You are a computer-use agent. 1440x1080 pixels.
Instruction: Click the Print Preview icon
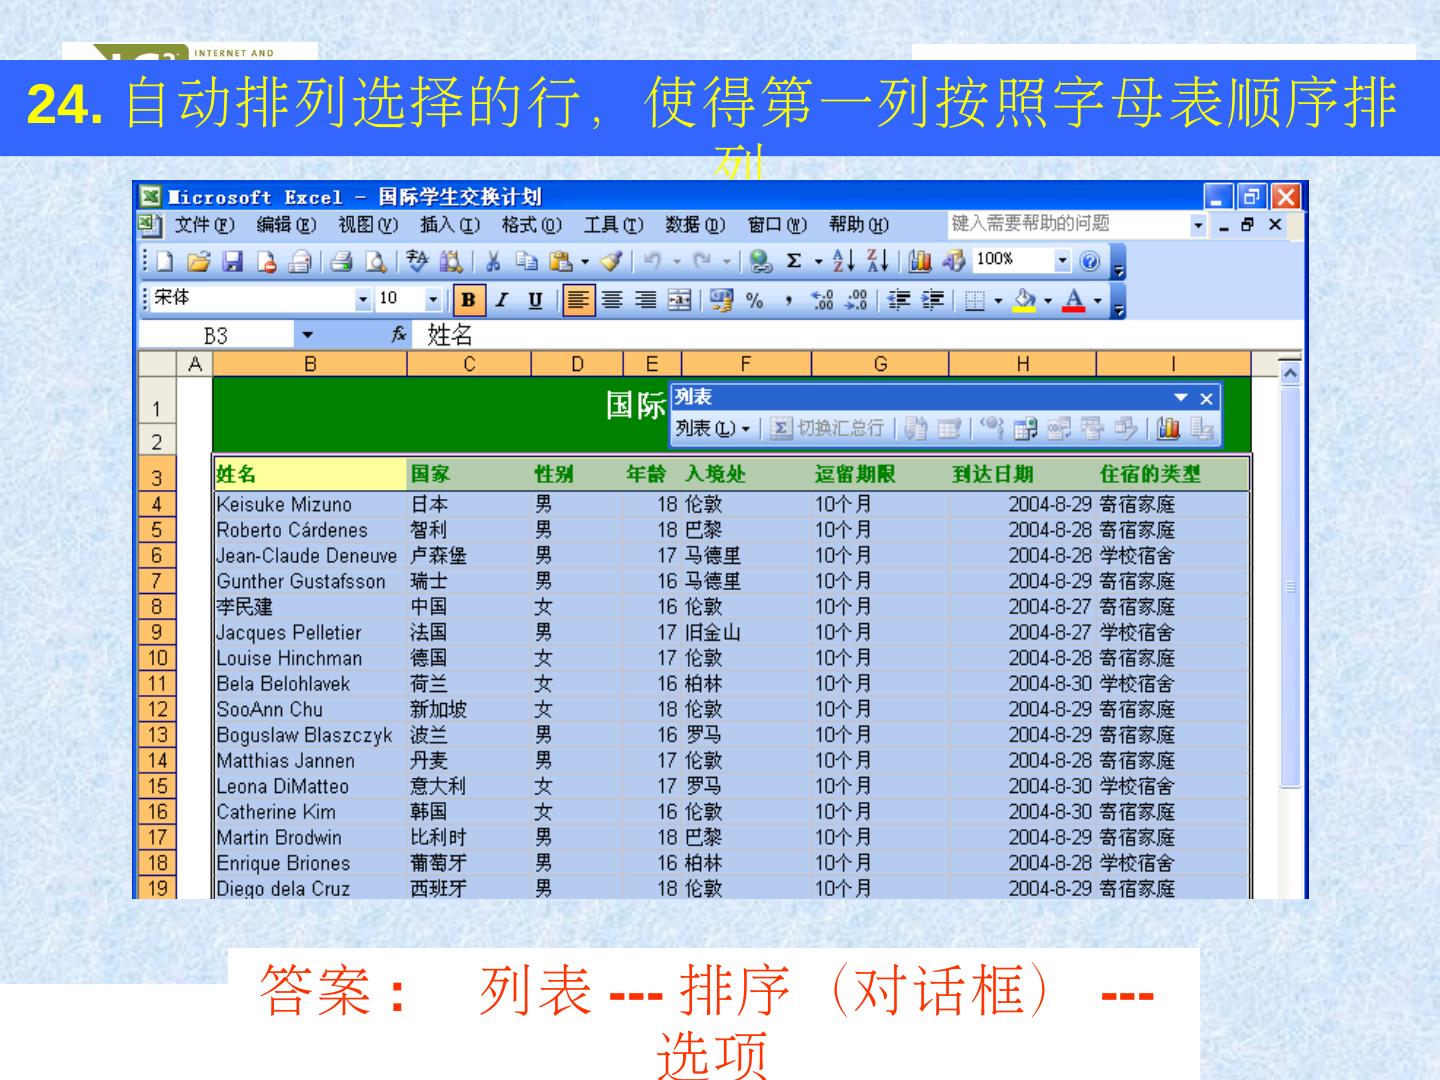coord(376,262)
